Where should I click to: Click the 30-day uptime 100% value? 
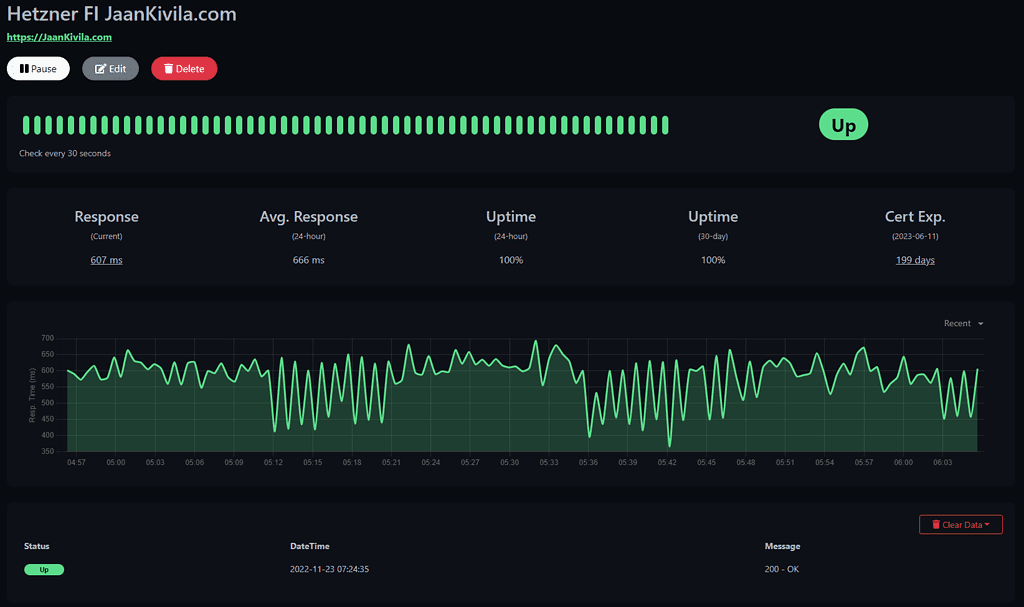click(712, 260)
